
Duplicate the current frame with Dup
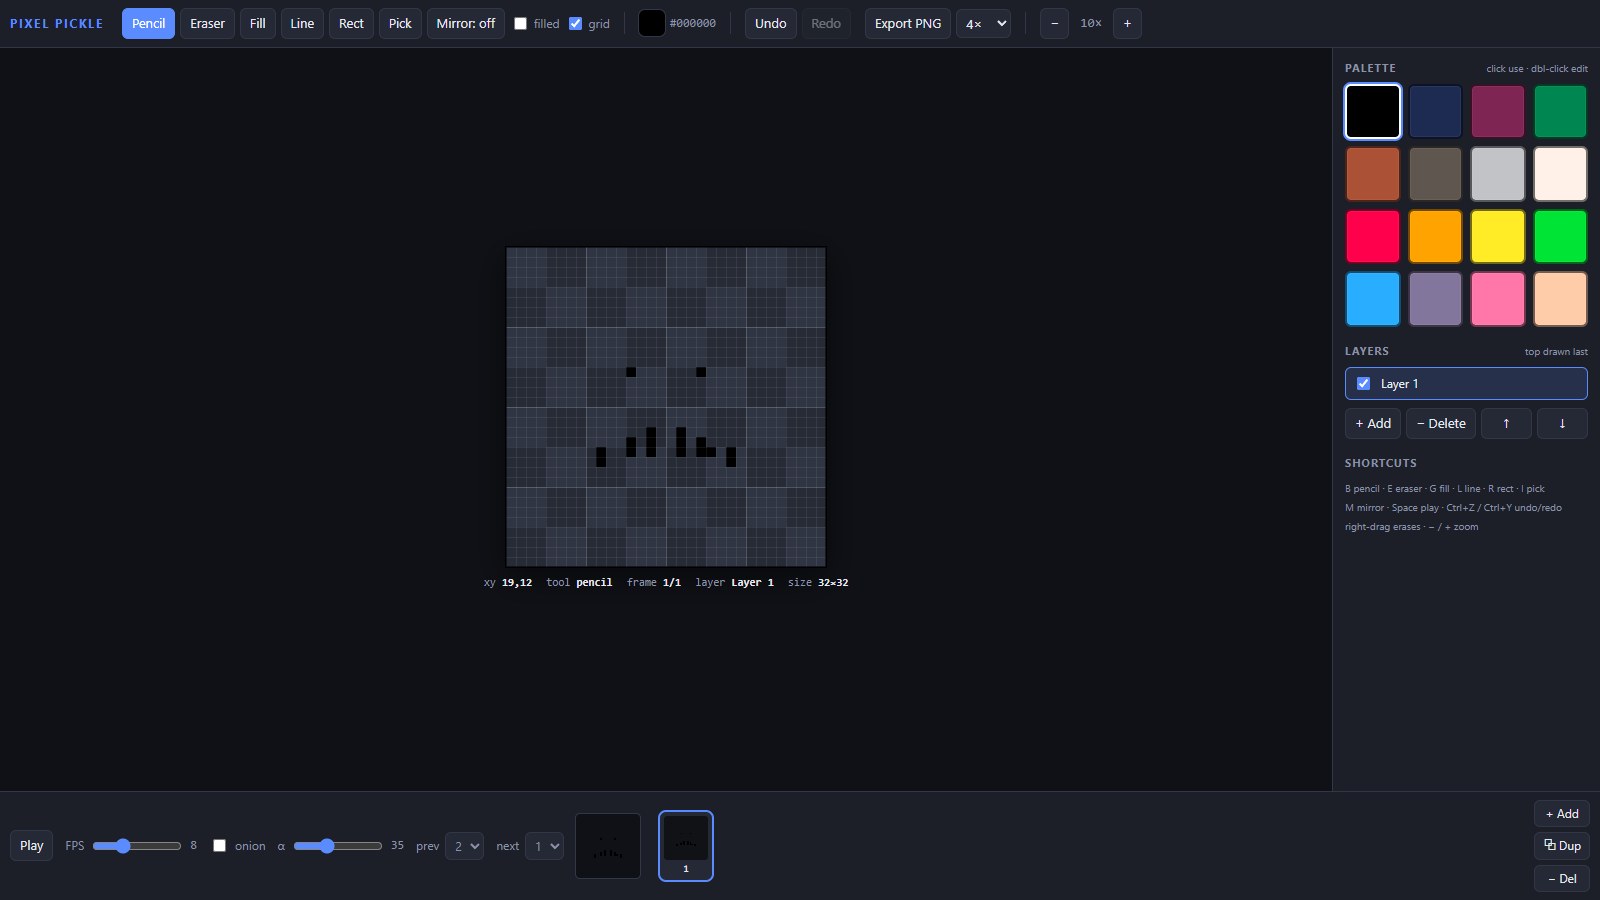tap(1562, 846)
